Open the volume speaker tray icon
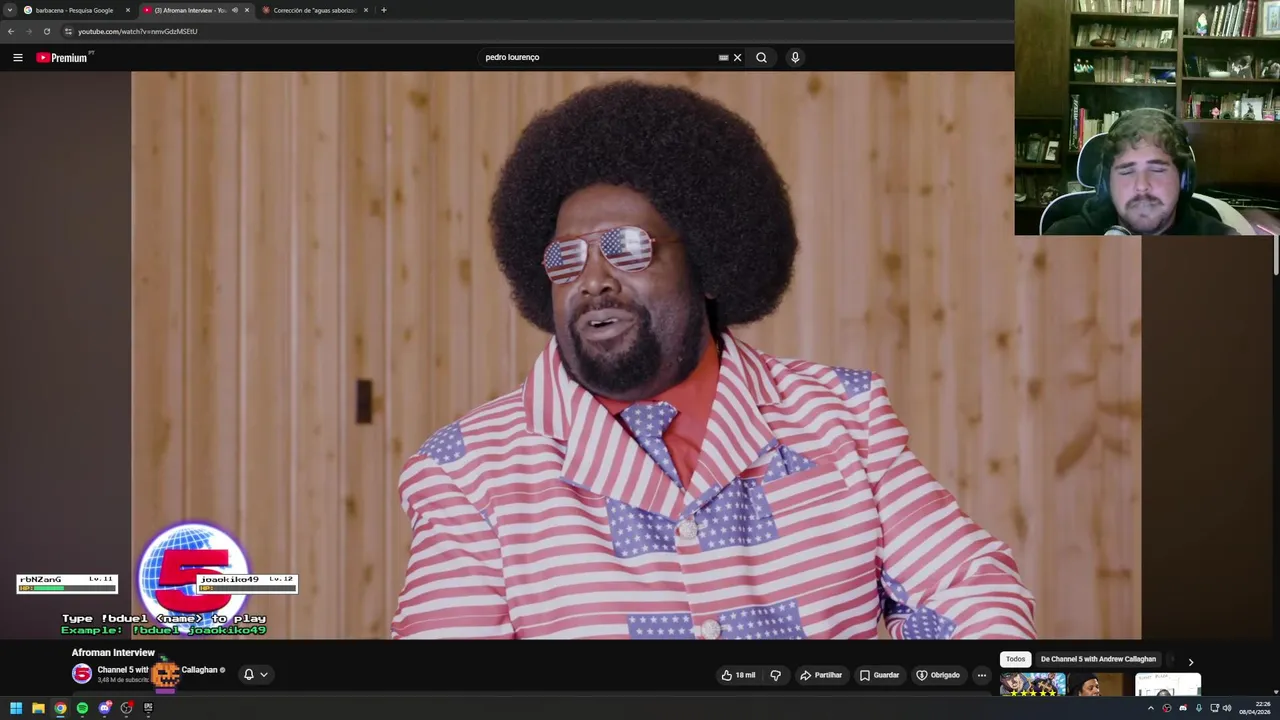 coord(1227,708)
